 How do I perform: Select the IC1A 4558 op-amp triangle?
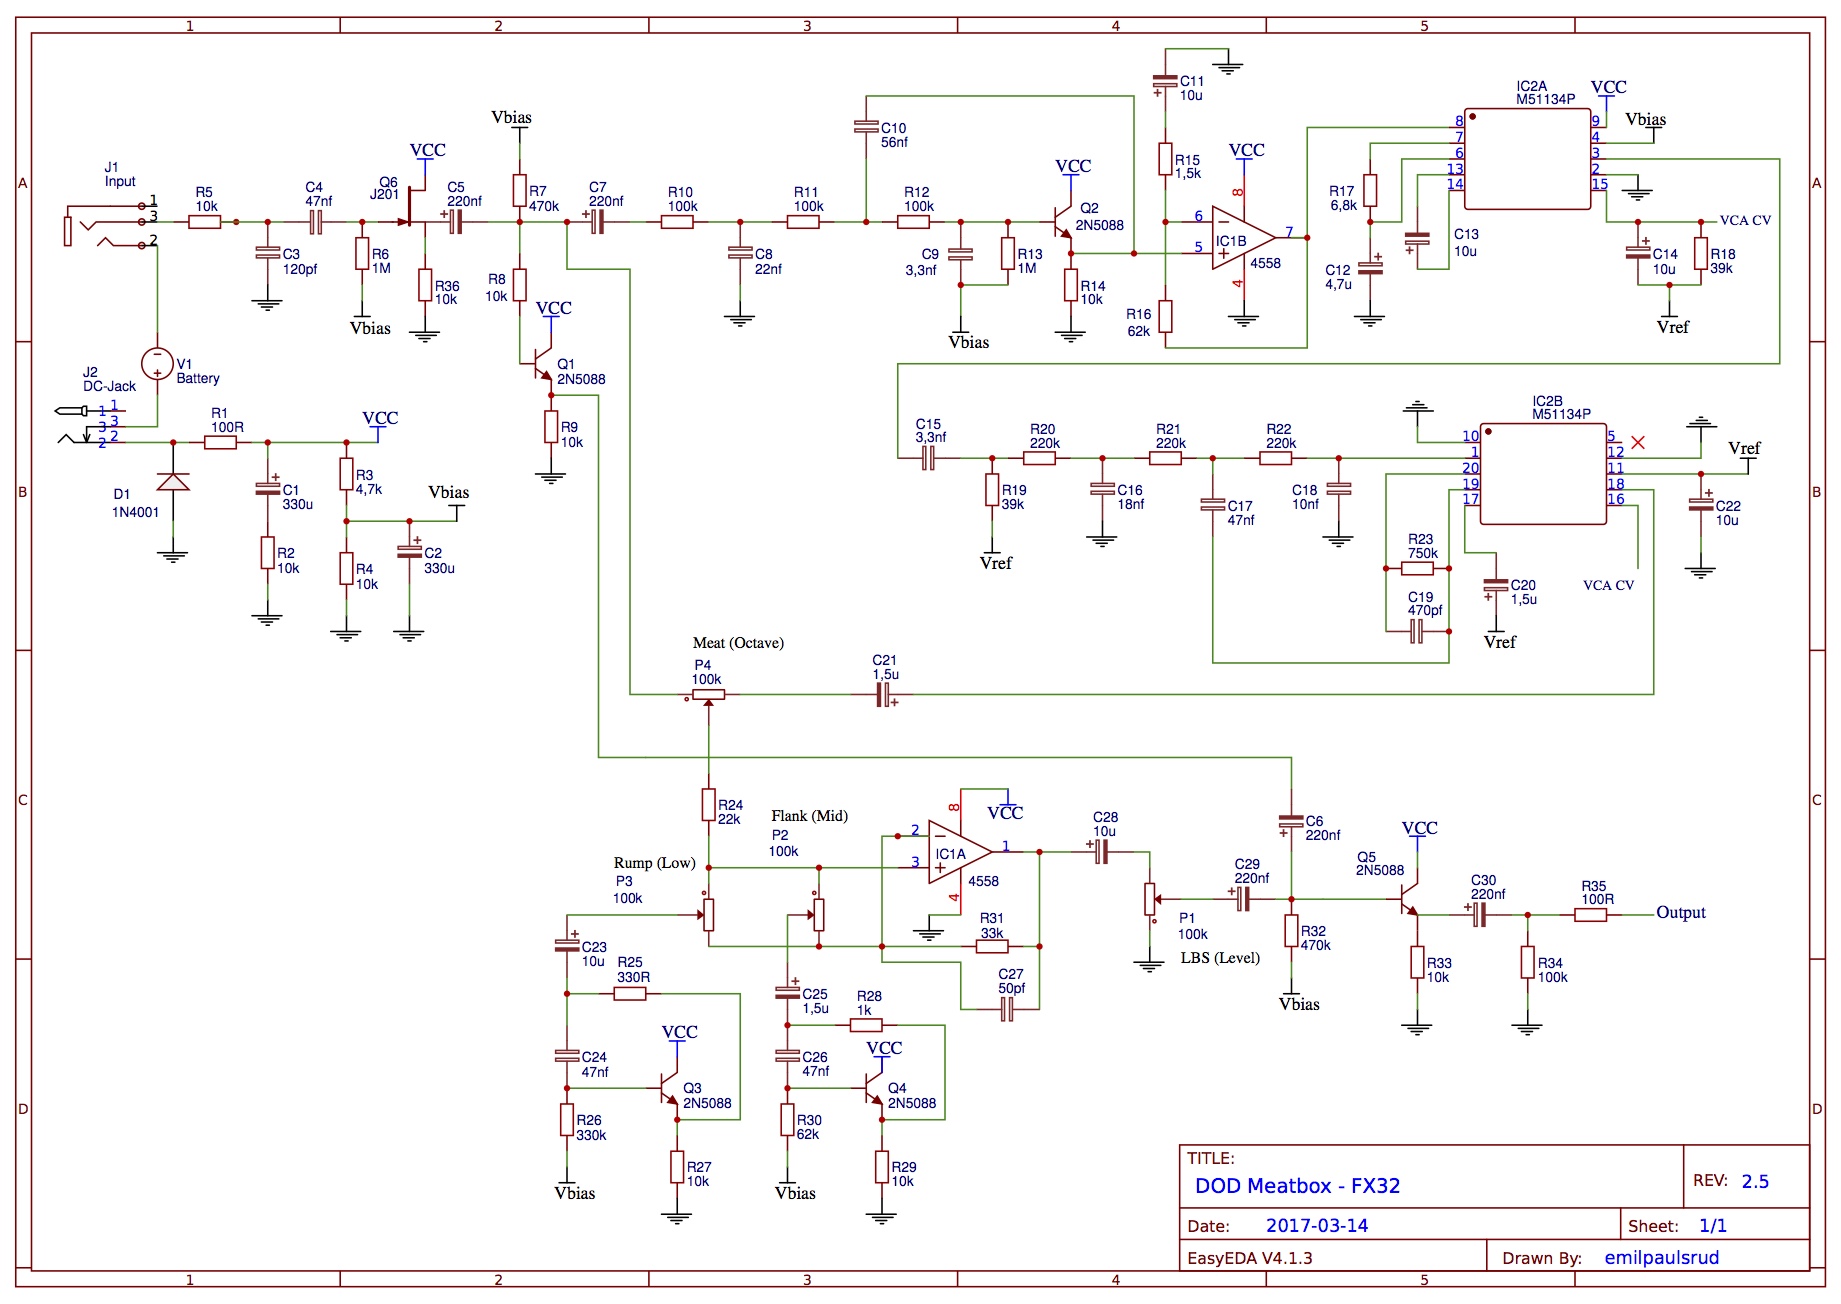tap(958, 852)
